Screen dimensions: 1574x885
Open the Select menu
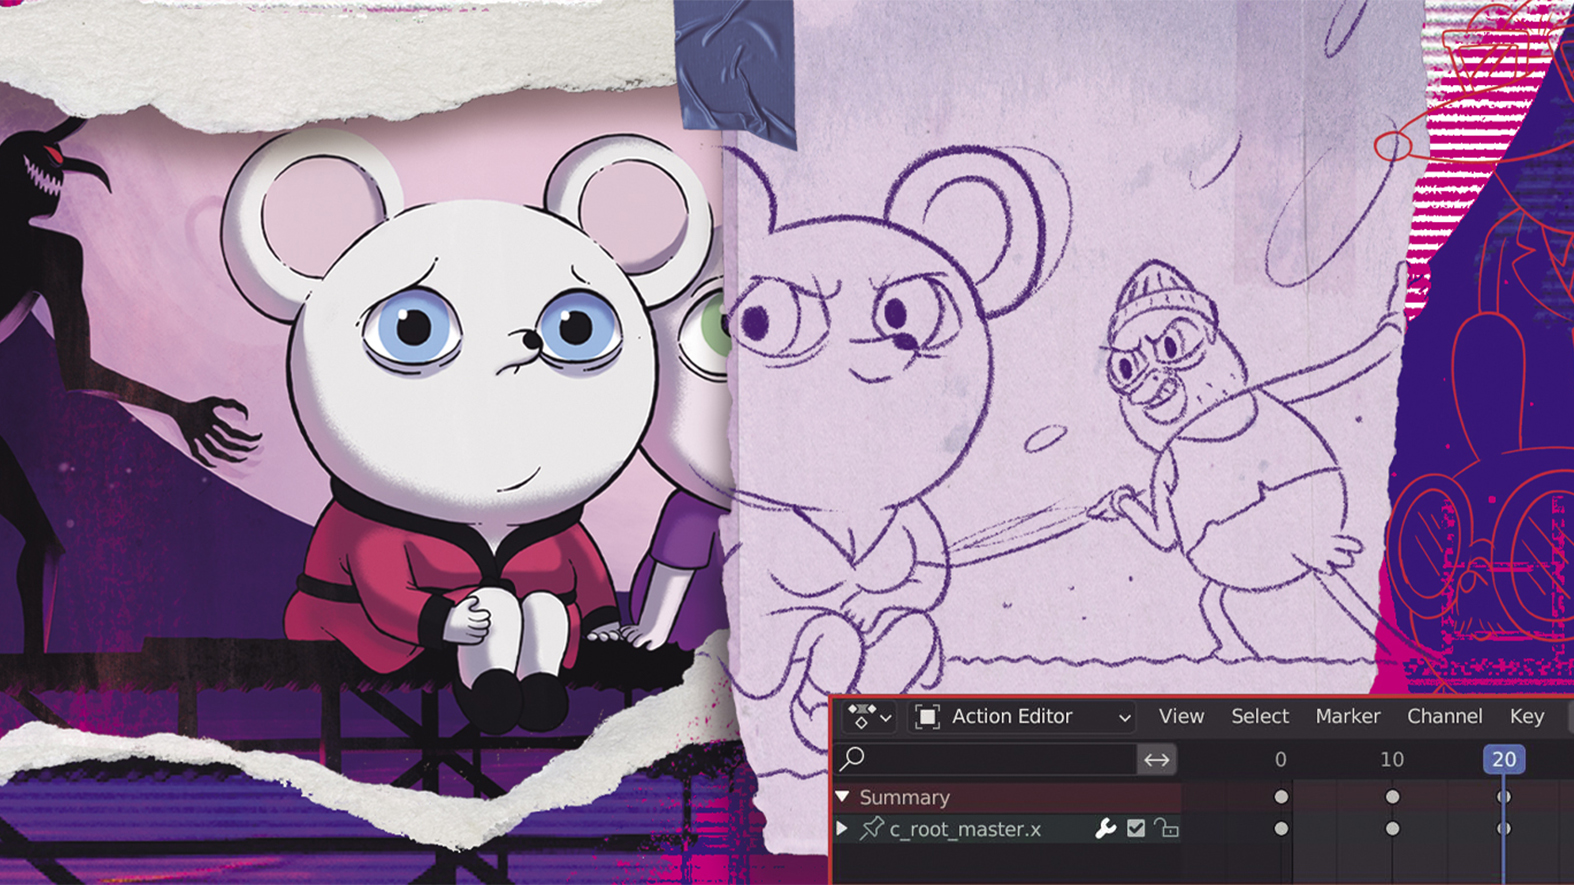[1259, 717]
